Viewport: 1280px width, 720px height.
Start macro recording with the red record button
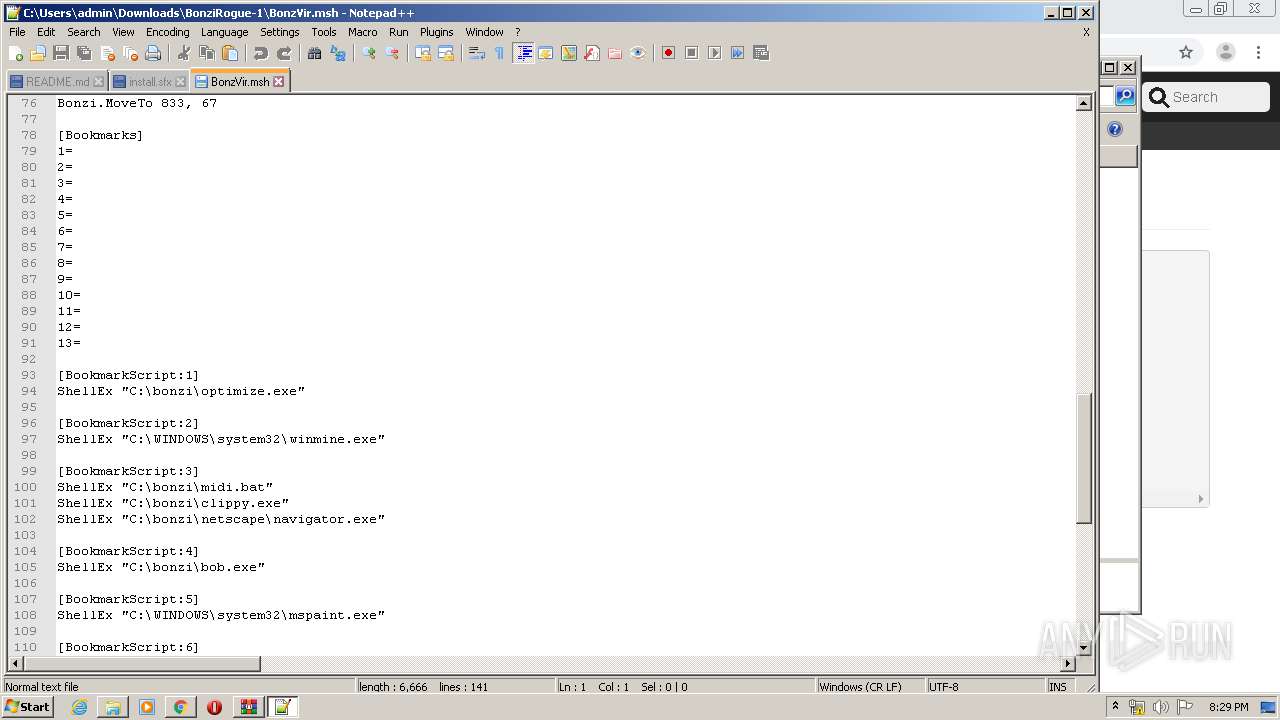pos(668,53)
